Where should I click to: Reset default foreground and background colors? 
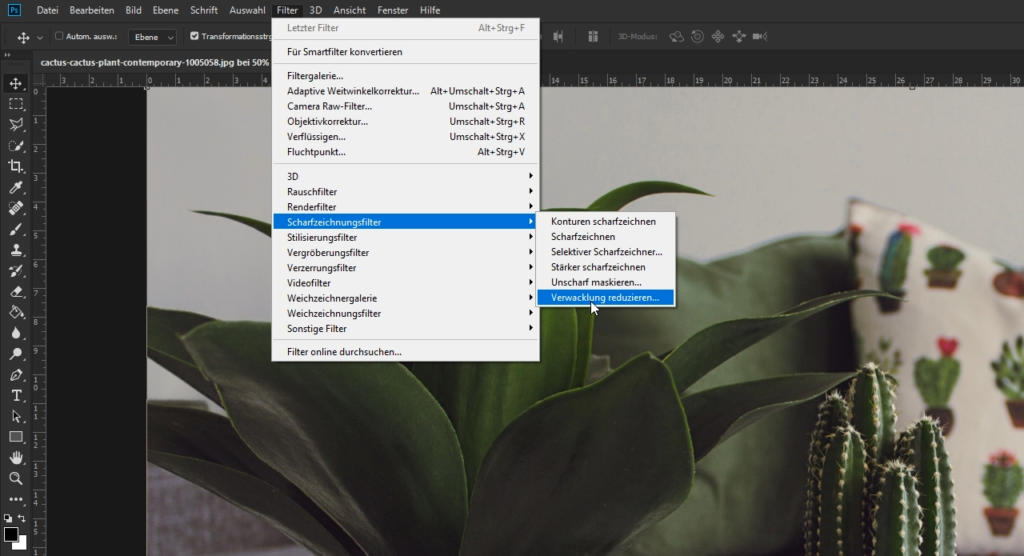click(8, 518)
